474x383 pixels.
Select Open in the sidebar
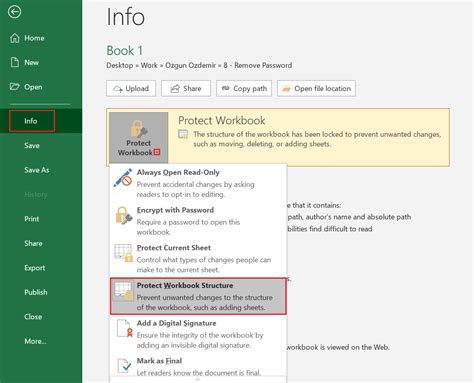coord(41,87)
